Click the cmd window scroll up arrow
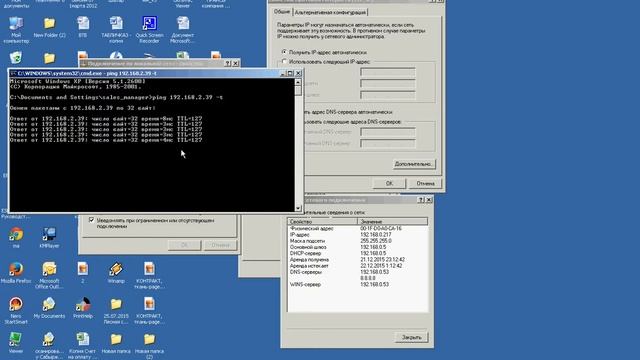This screenshot has height=360, width=640. (x=298, y=82)
